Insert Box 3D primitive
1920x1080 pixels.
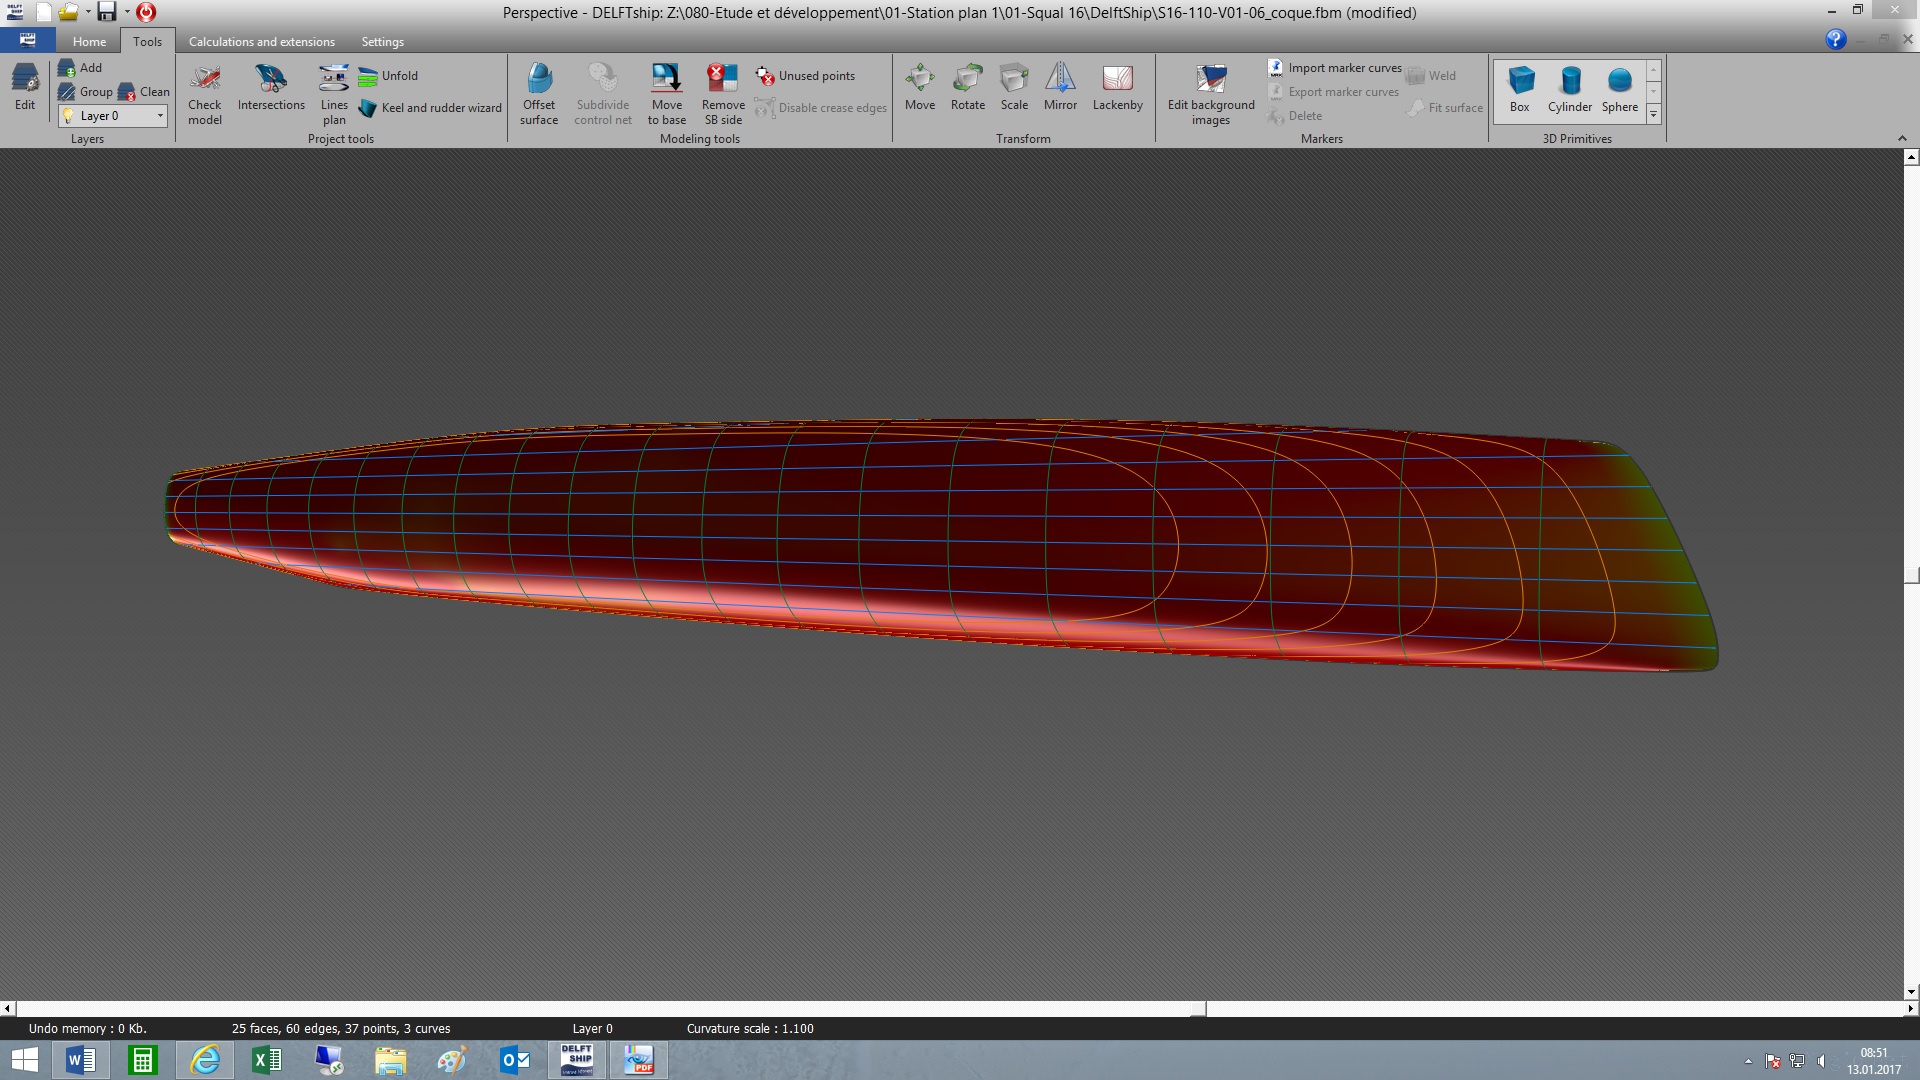[1520, 90]
